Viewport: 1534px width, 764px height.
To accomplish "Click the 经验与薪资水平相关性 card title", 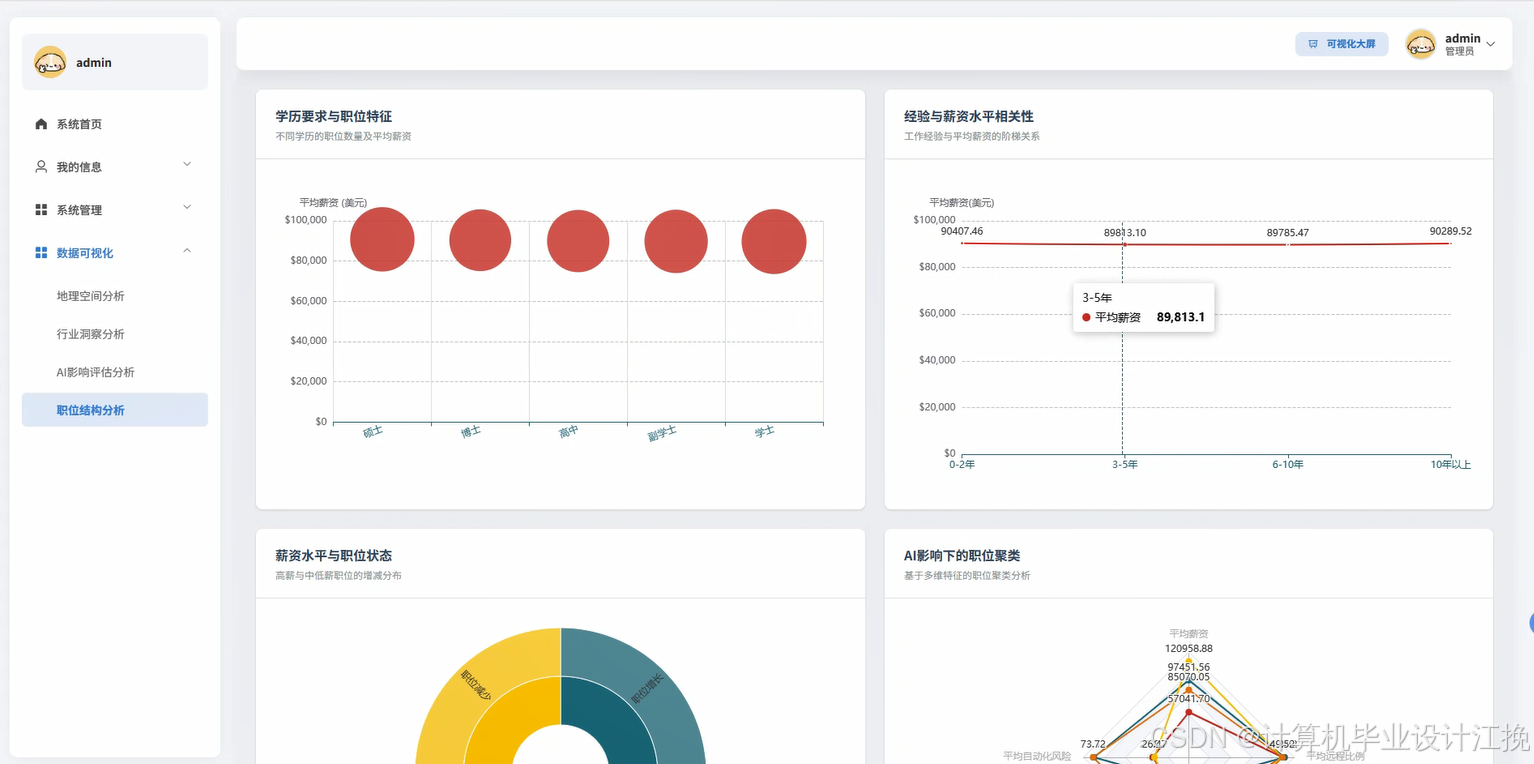I will pyautogui.click(x=969, y=117).
